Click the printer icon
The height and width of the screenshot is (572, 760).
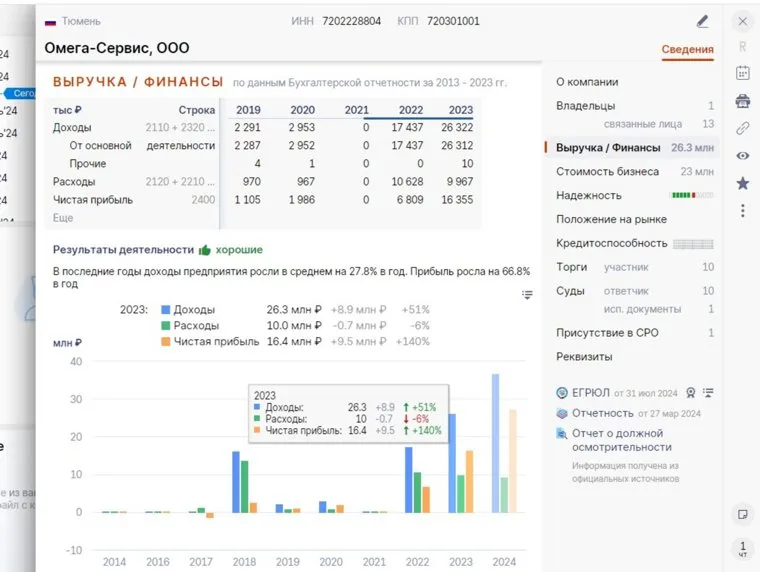[742, 100]
